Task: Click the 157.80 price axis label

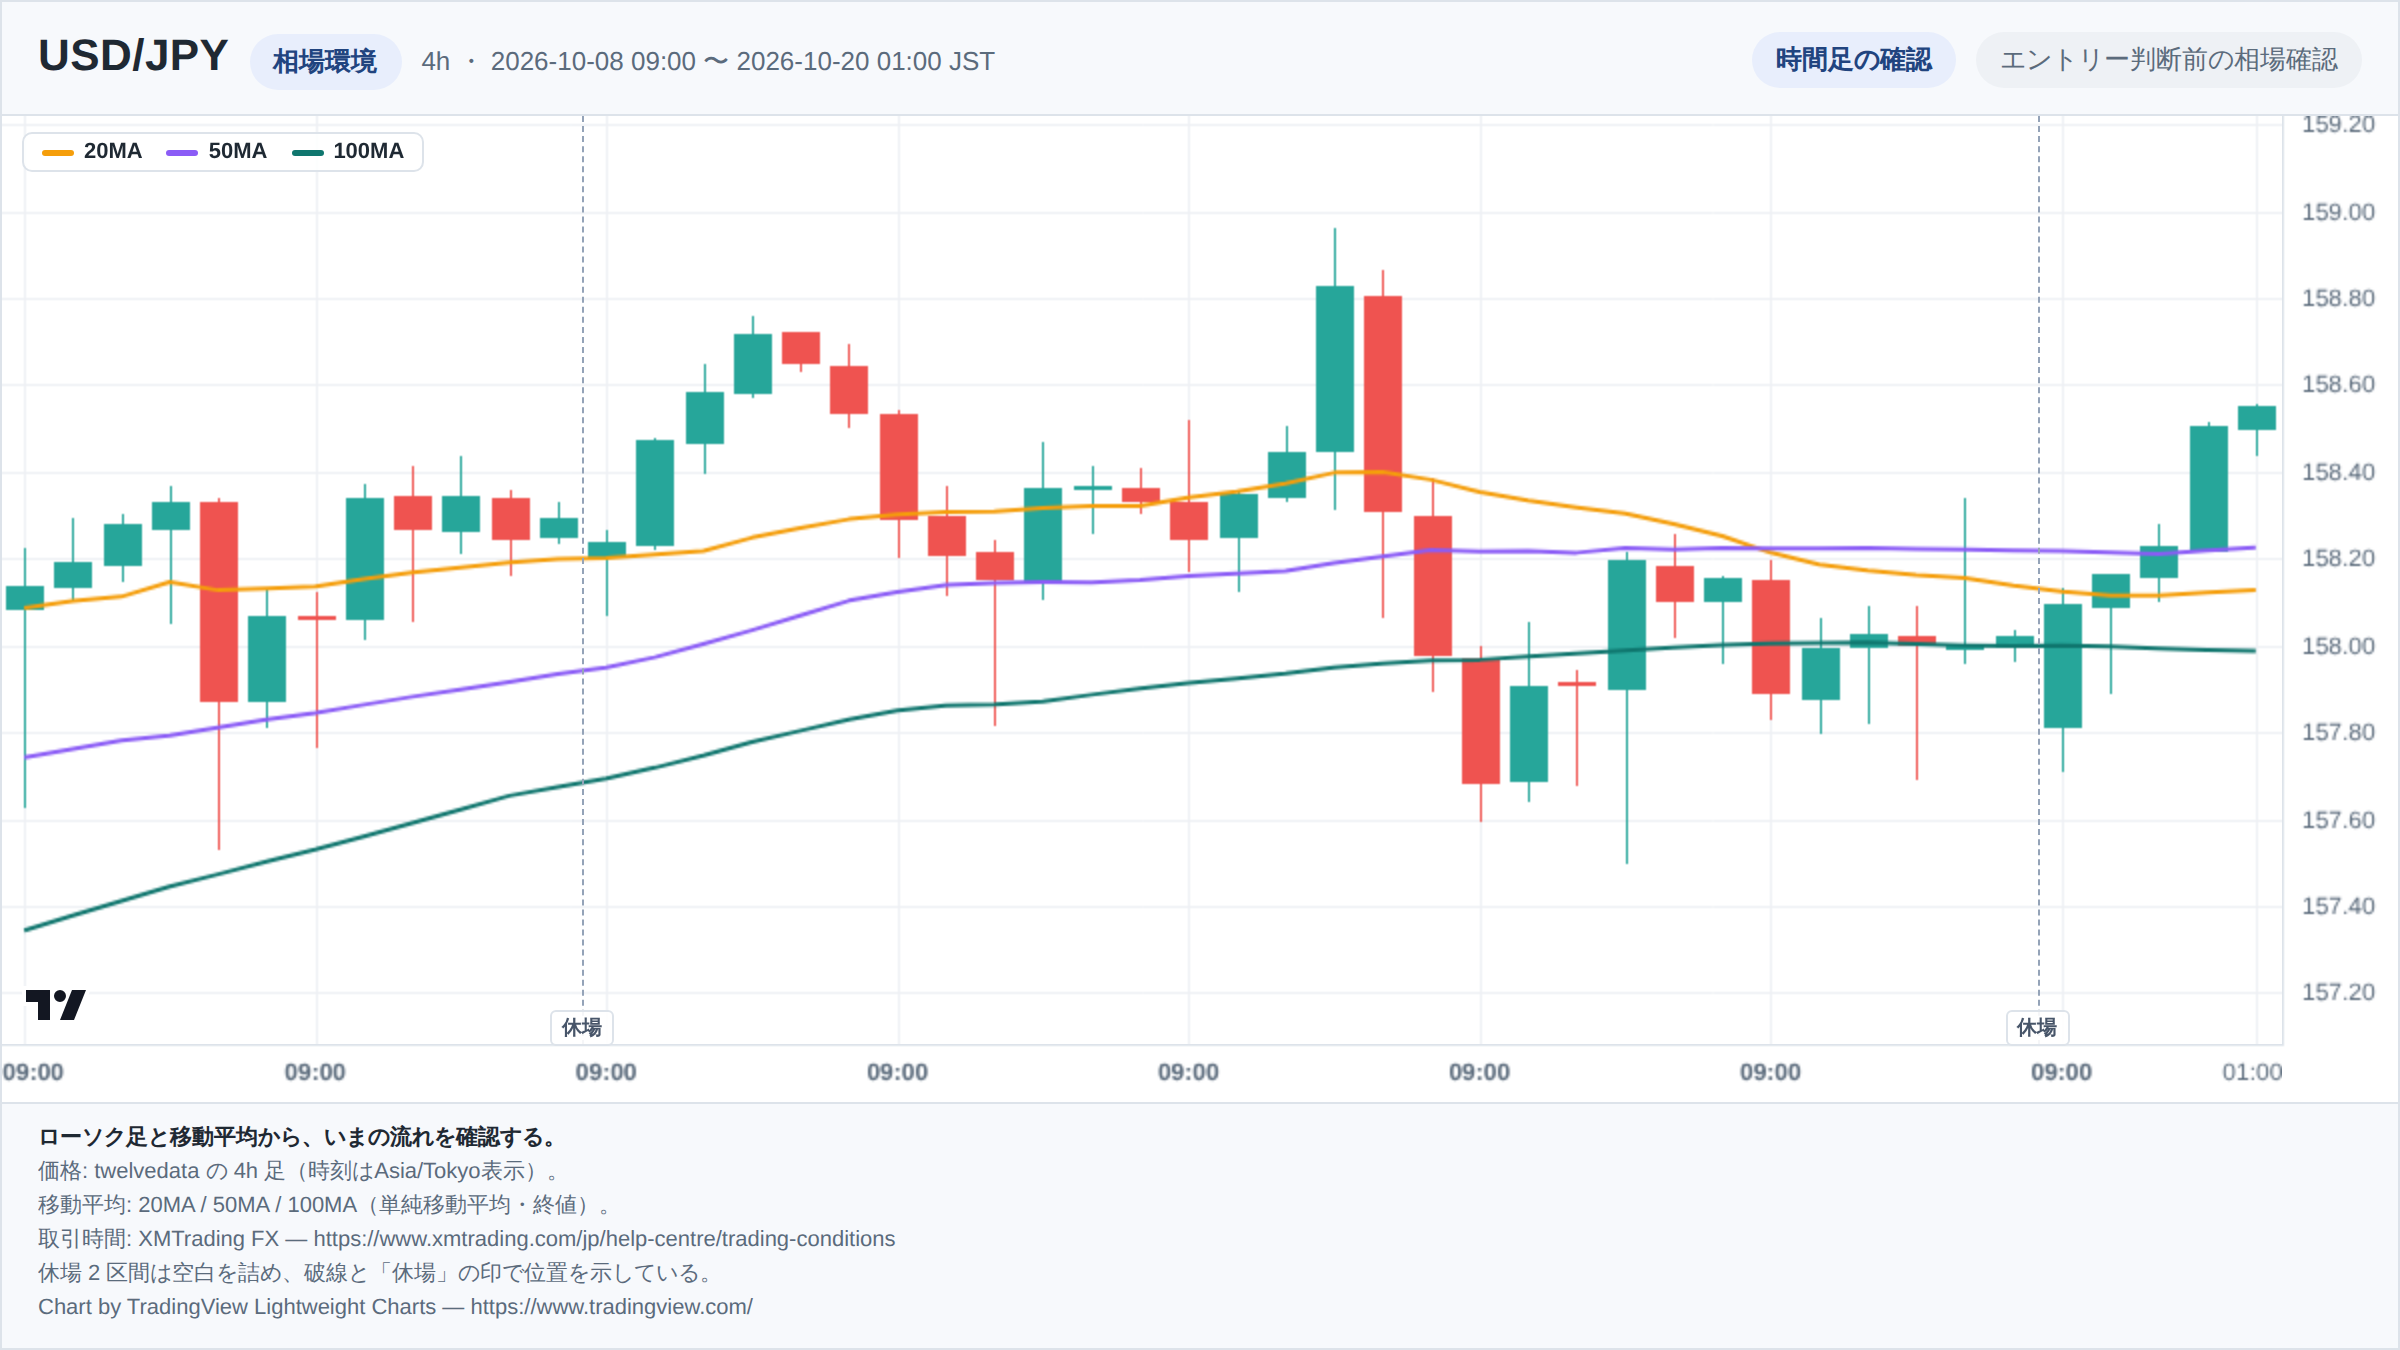Action: pyautogui.click(x=2338, y=732)
